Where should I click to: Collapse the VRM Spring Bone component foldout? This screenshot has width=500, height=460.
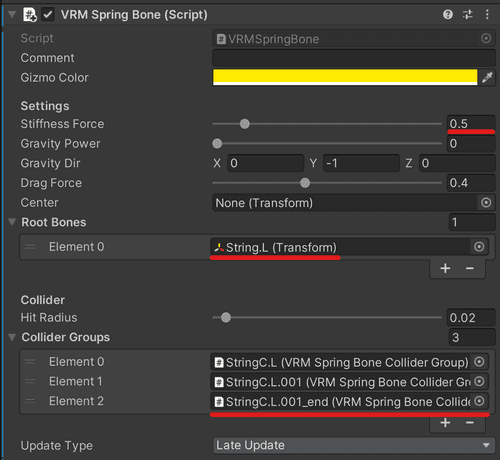pyautogui.click(x=12, y=14)
